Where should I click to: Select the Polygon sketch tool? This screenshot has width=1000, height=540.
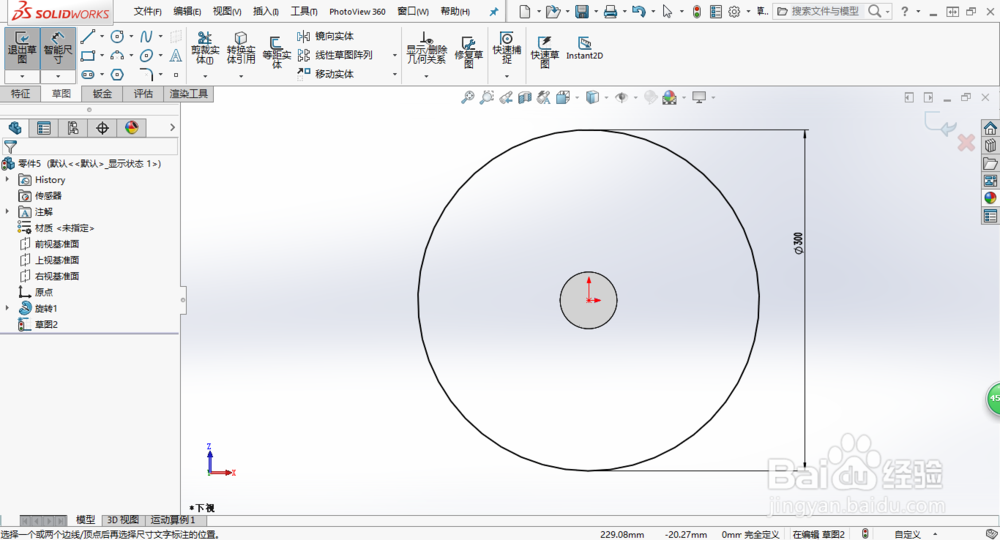click(117, 75)
